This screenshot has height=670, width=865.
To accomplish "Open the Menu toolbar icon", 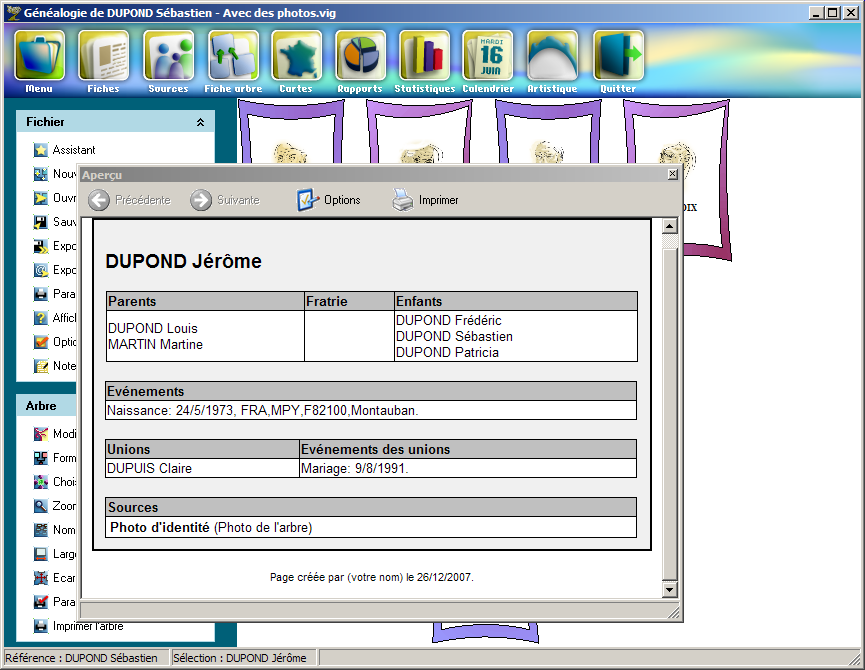I will pos(39,56).
